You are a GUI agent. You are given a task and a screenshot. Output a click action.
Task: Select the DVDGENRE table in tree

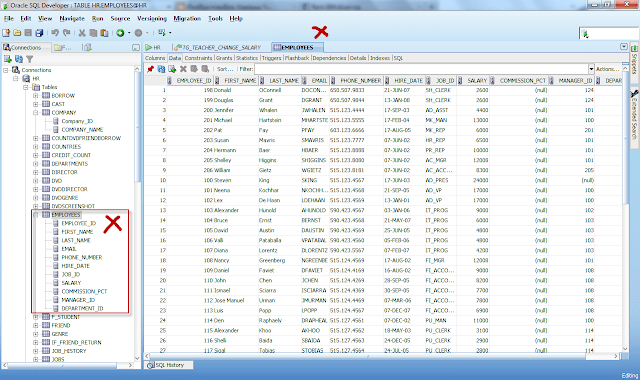[x=64, y=198]
